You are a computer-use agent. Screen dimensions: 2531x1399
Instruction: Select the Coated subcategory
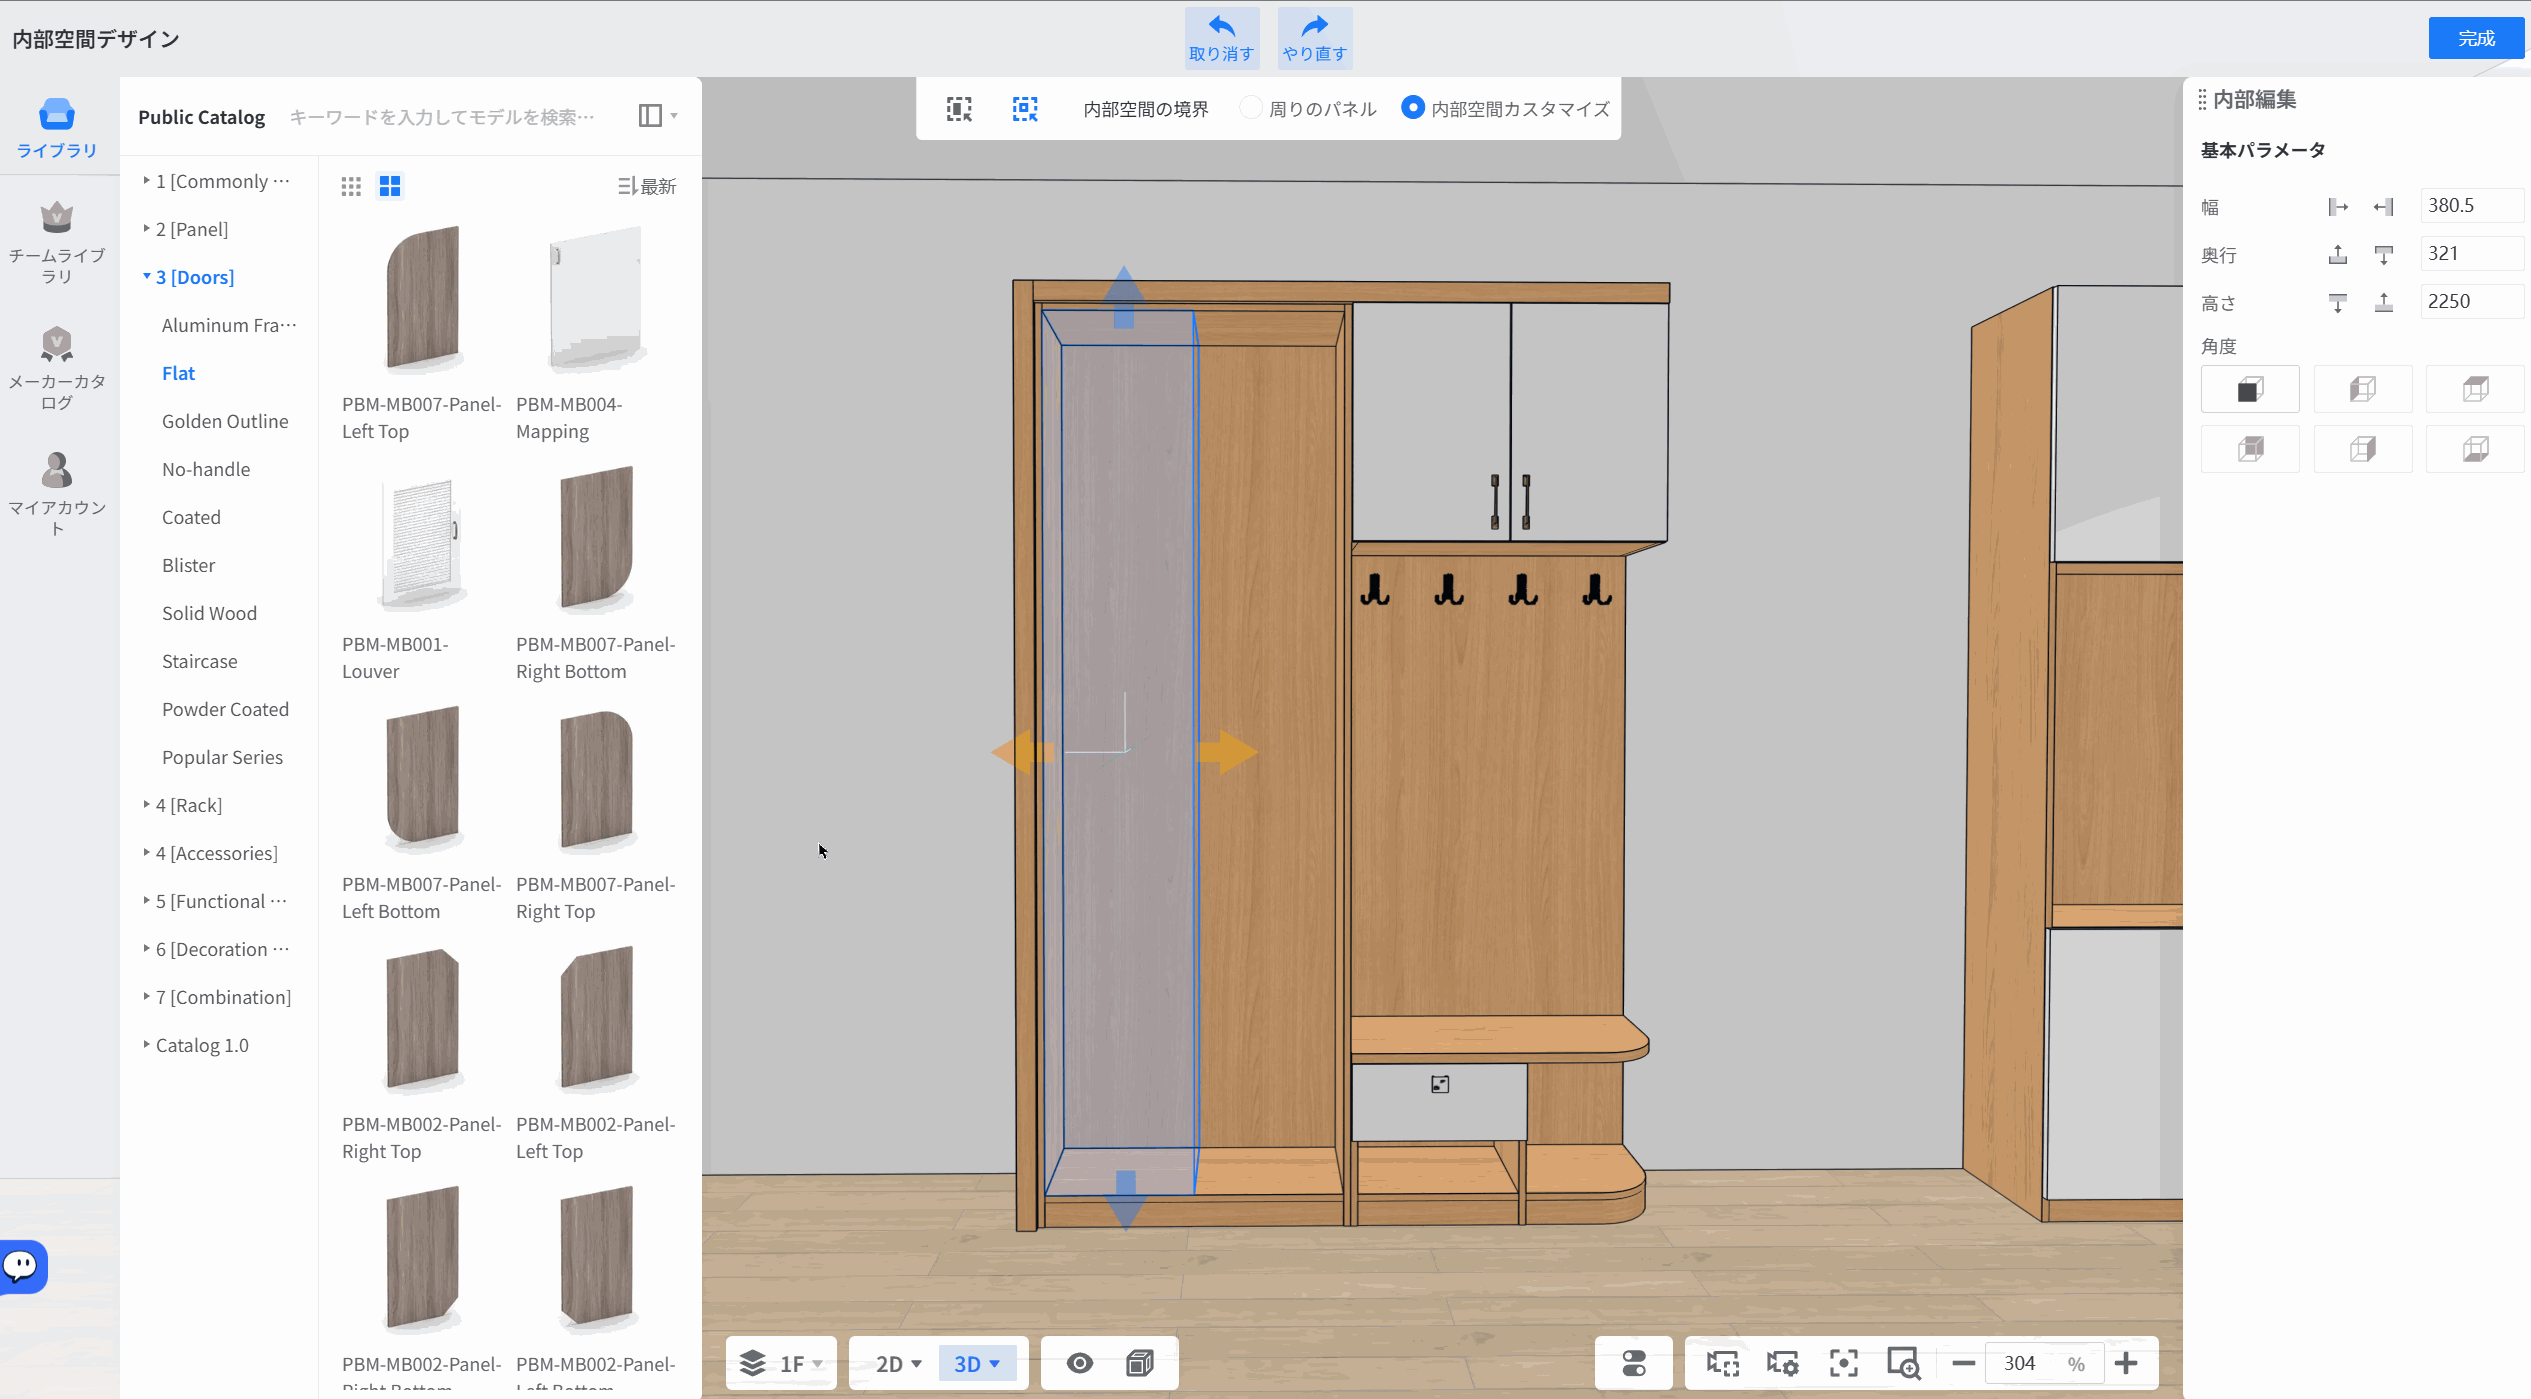(x=191, y=517)
